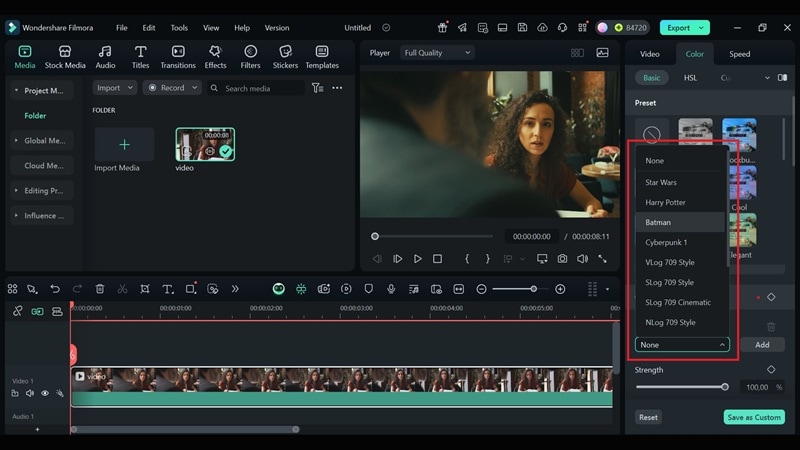This screenshot has height=450, width=800.
Task: Click the player volume speaker icon
Action: click(x=582, y=259)
